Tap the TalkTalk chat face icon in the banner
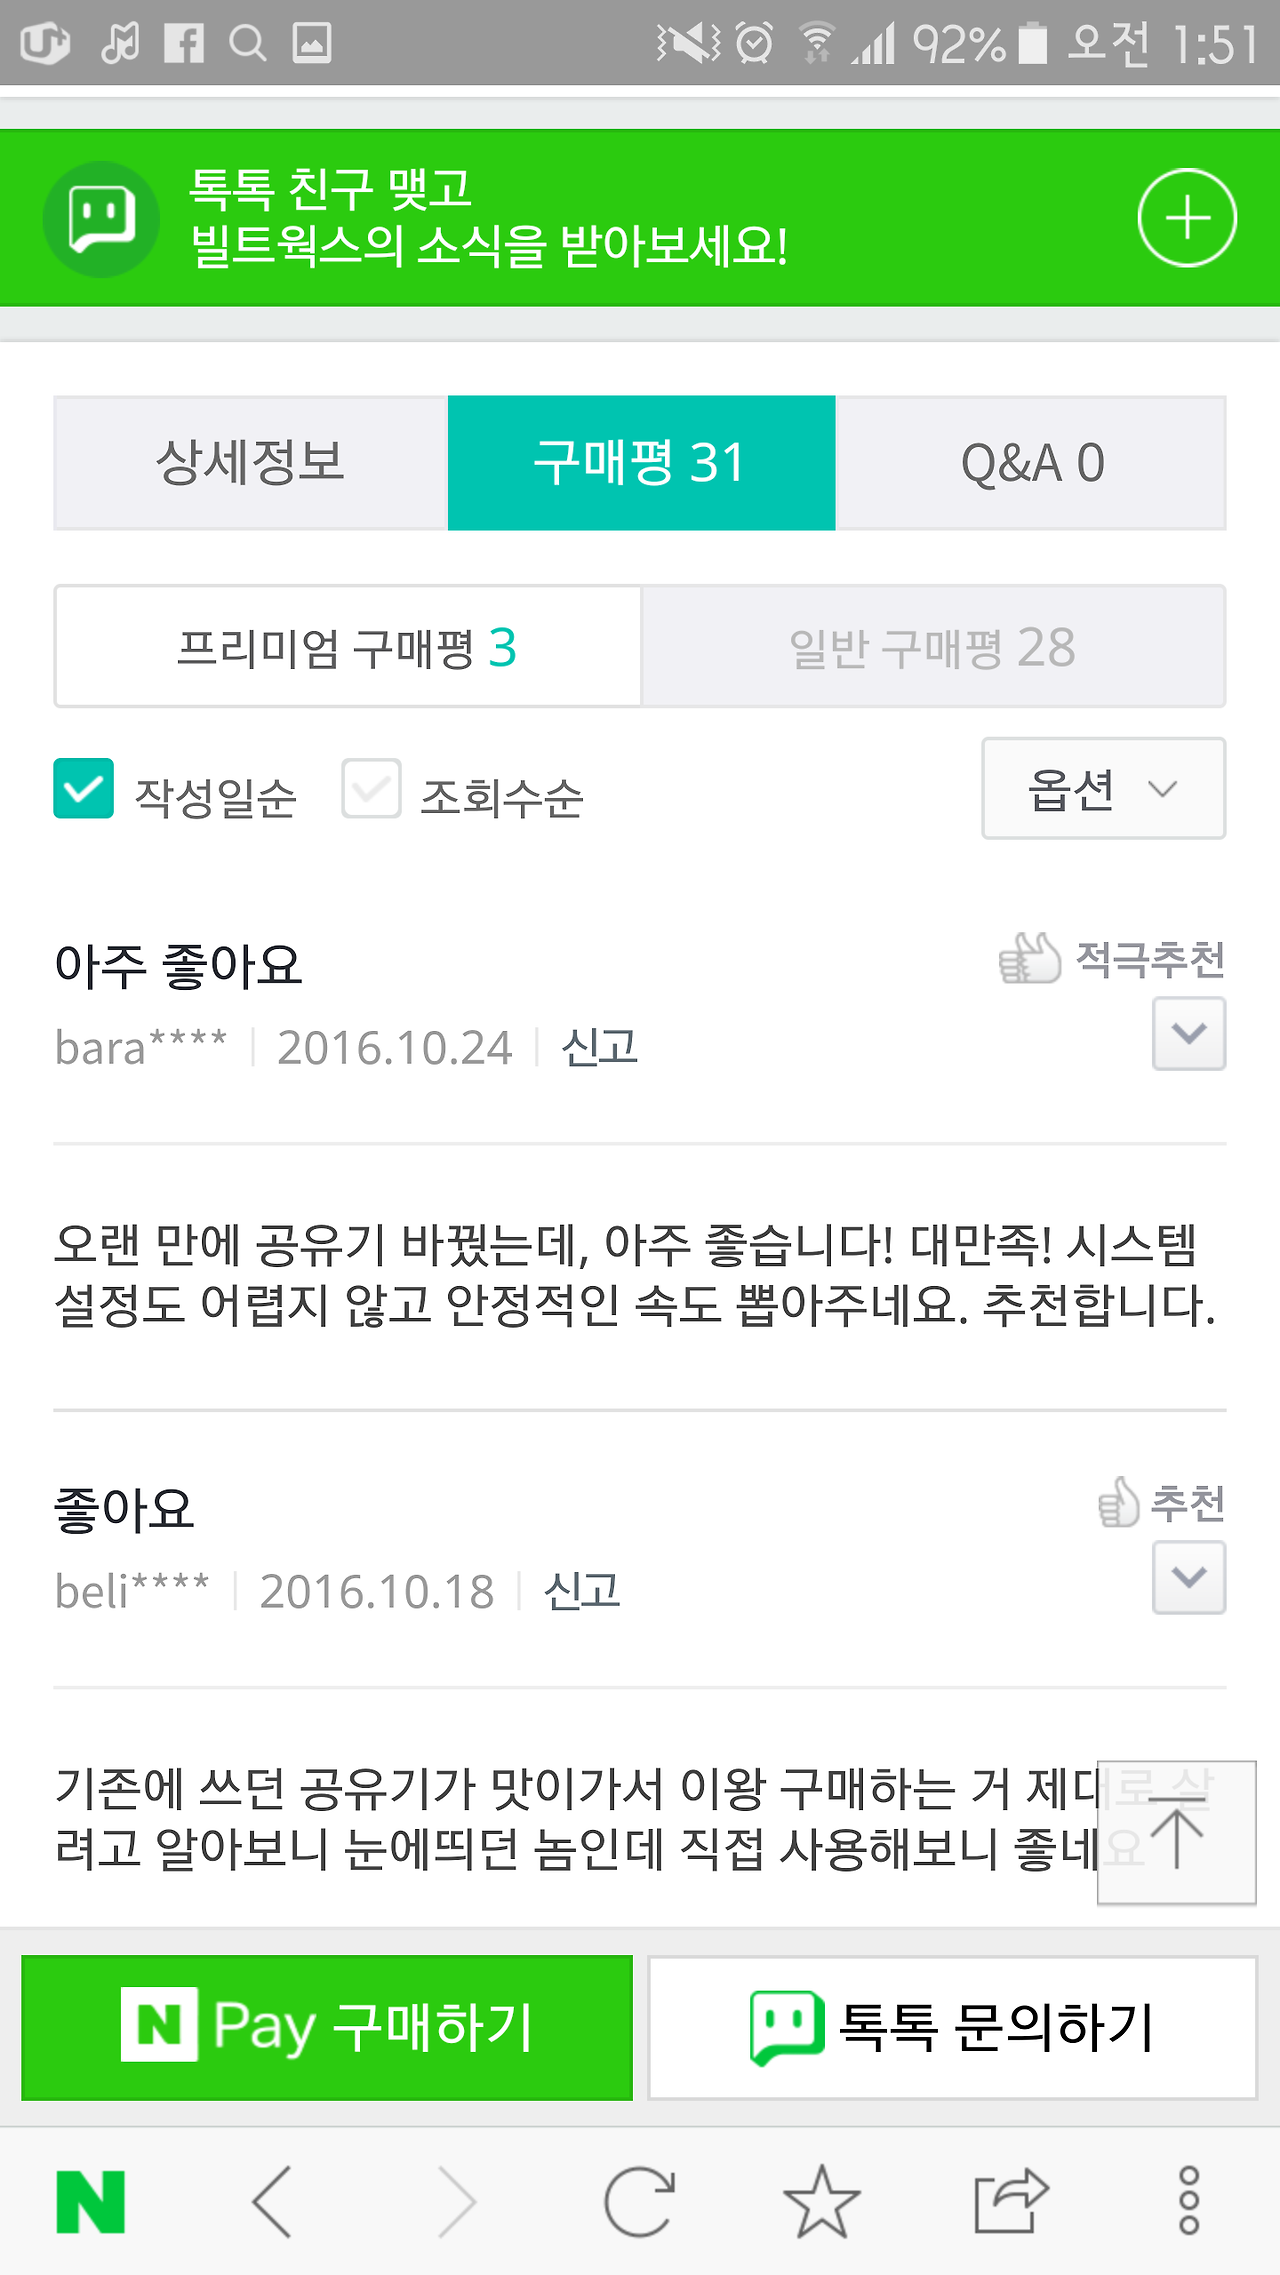The width and height of the screenshot is (1280, 2275). (x=101, y=219)
